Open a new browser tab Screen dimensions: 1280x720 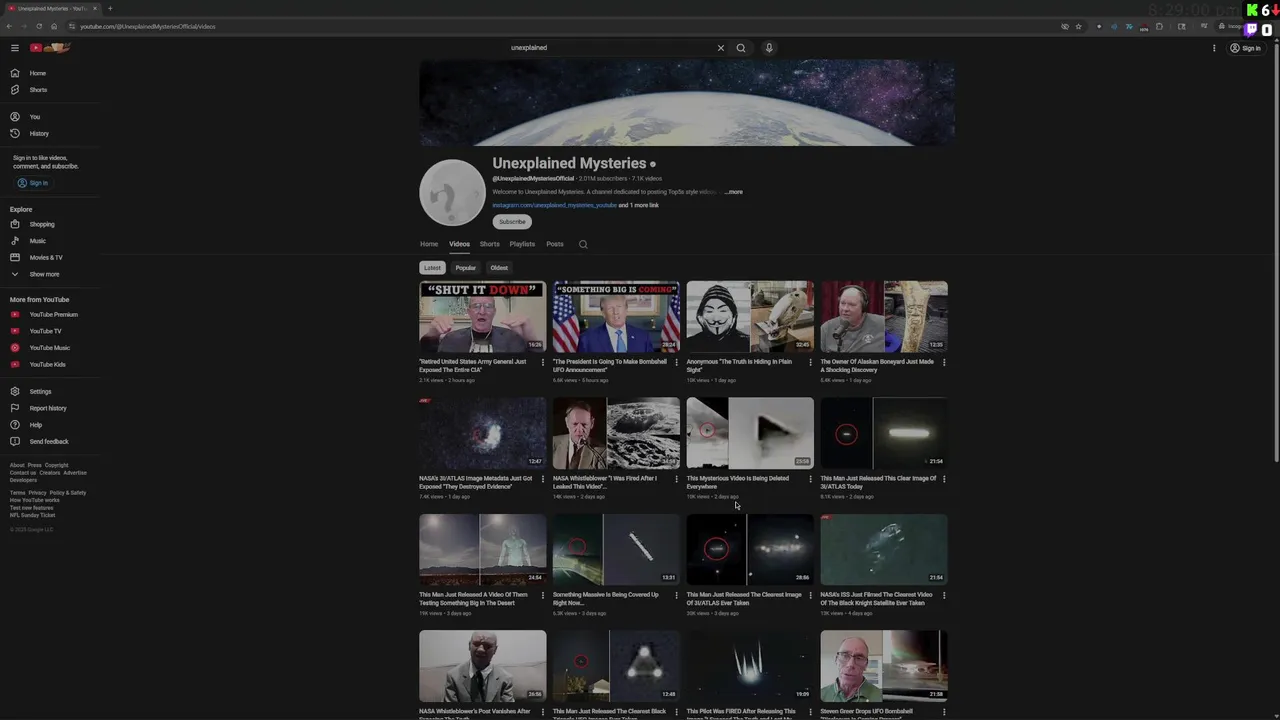[110, 9]
